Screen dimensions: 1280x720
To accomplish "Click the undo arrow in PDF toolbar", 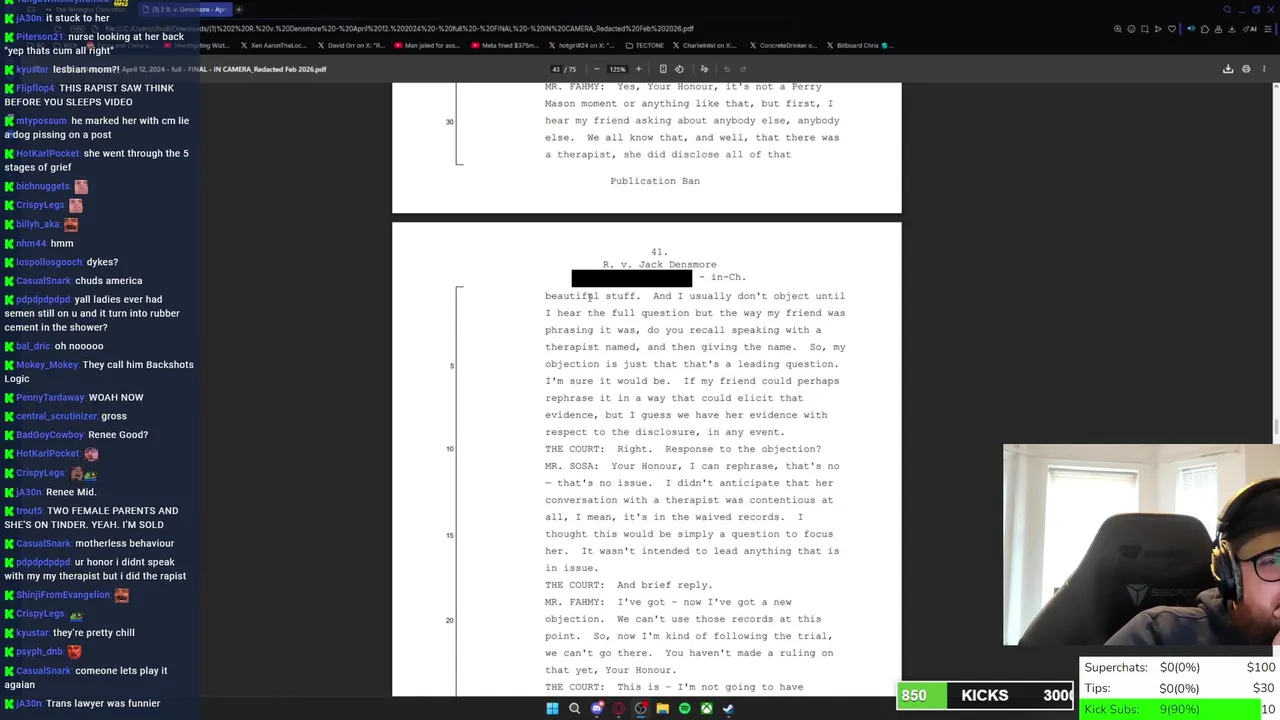I will 727,69.
